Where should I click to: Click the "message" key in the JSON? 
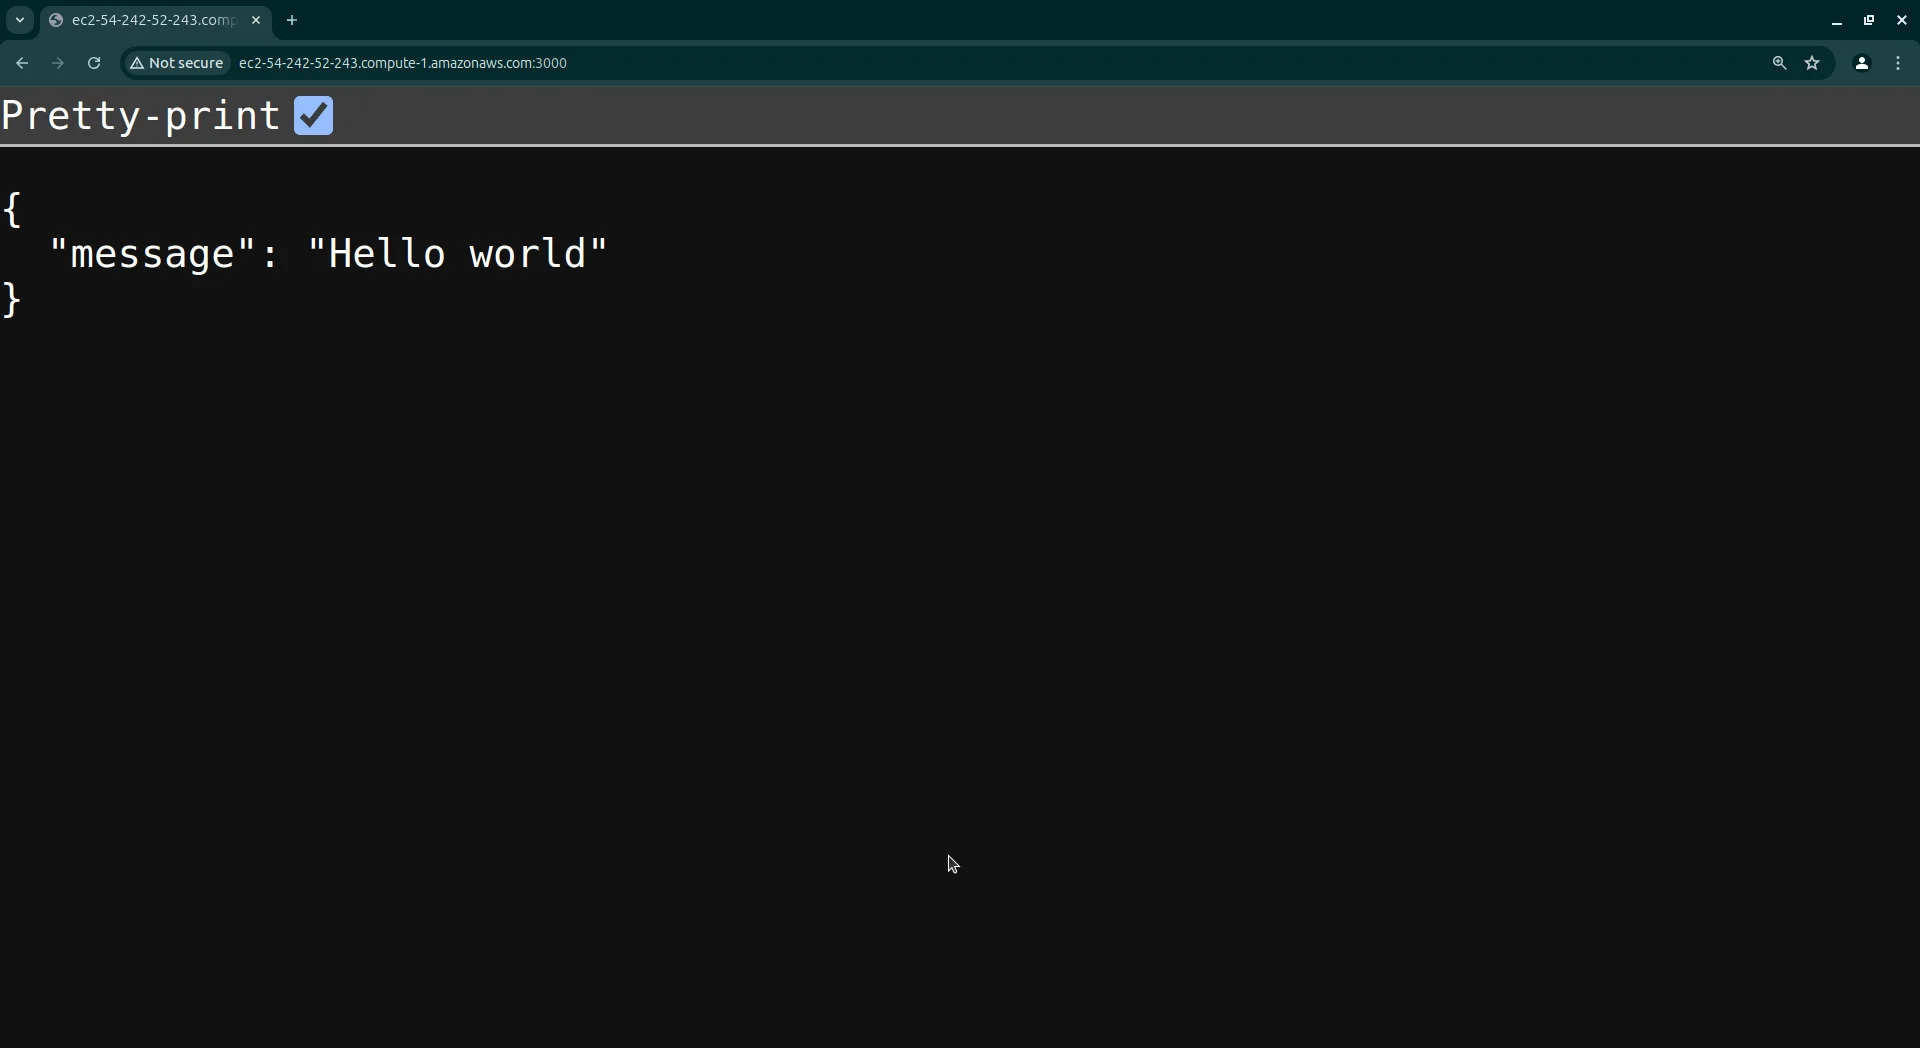point(154,254)
